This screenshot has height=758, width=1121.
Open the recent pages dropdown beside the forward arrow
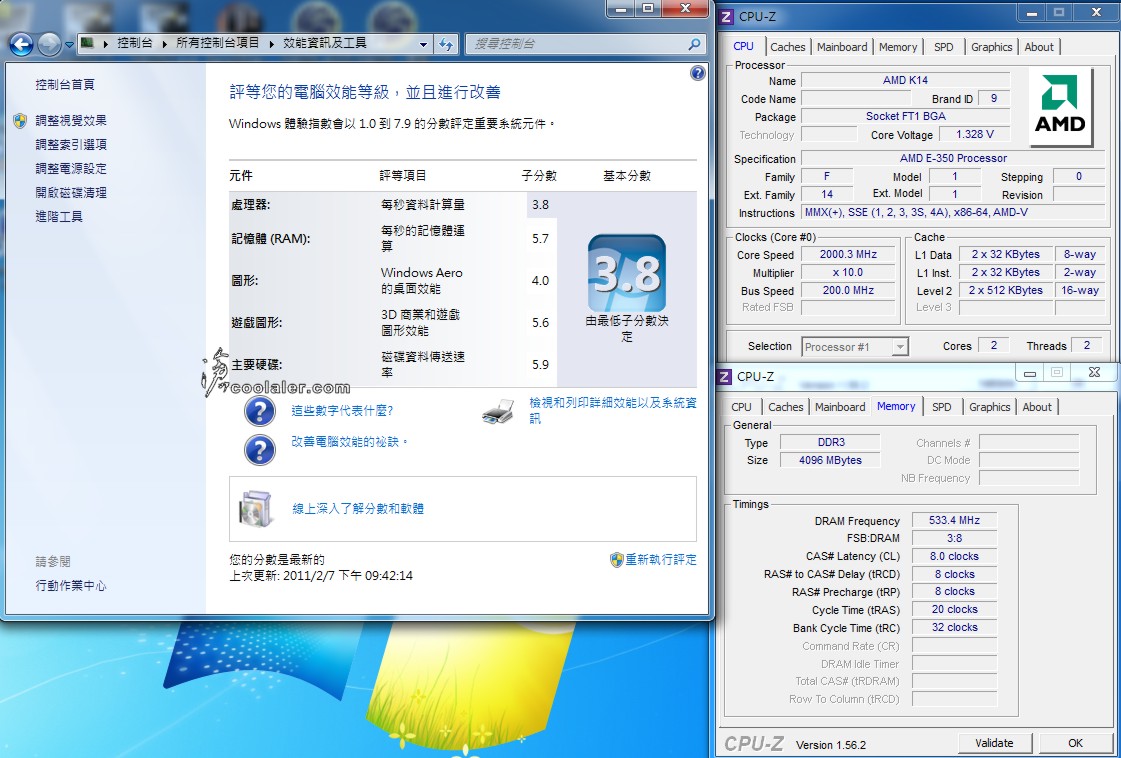69,44
